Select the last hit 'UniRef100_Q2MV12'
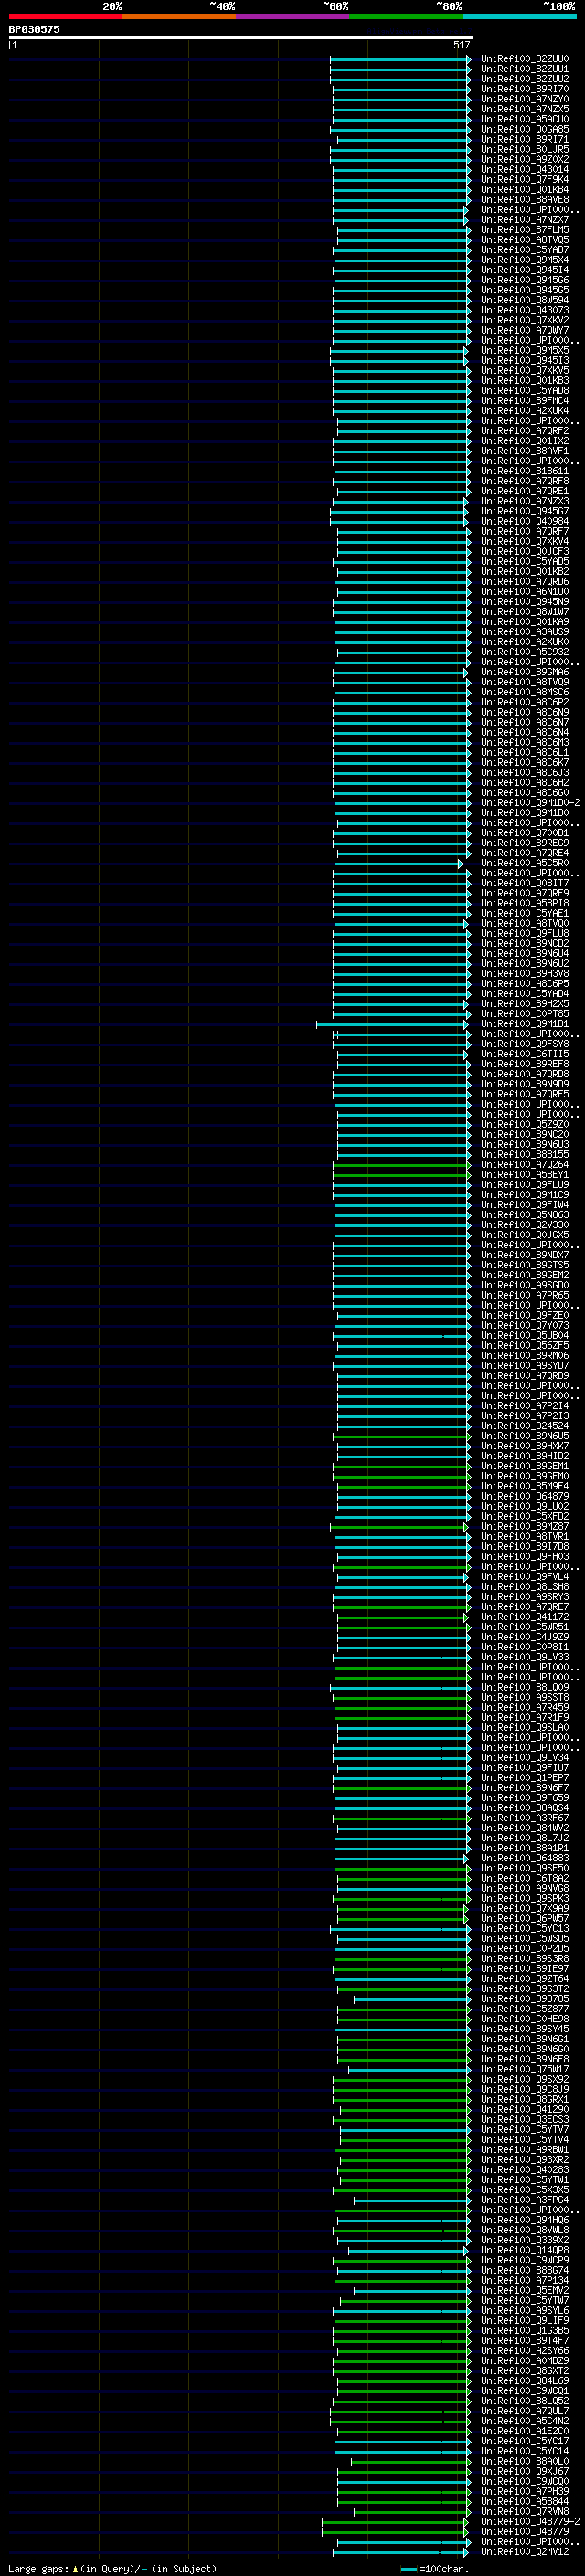Screen dimensions: 585x2576 tap(524, 2552)
